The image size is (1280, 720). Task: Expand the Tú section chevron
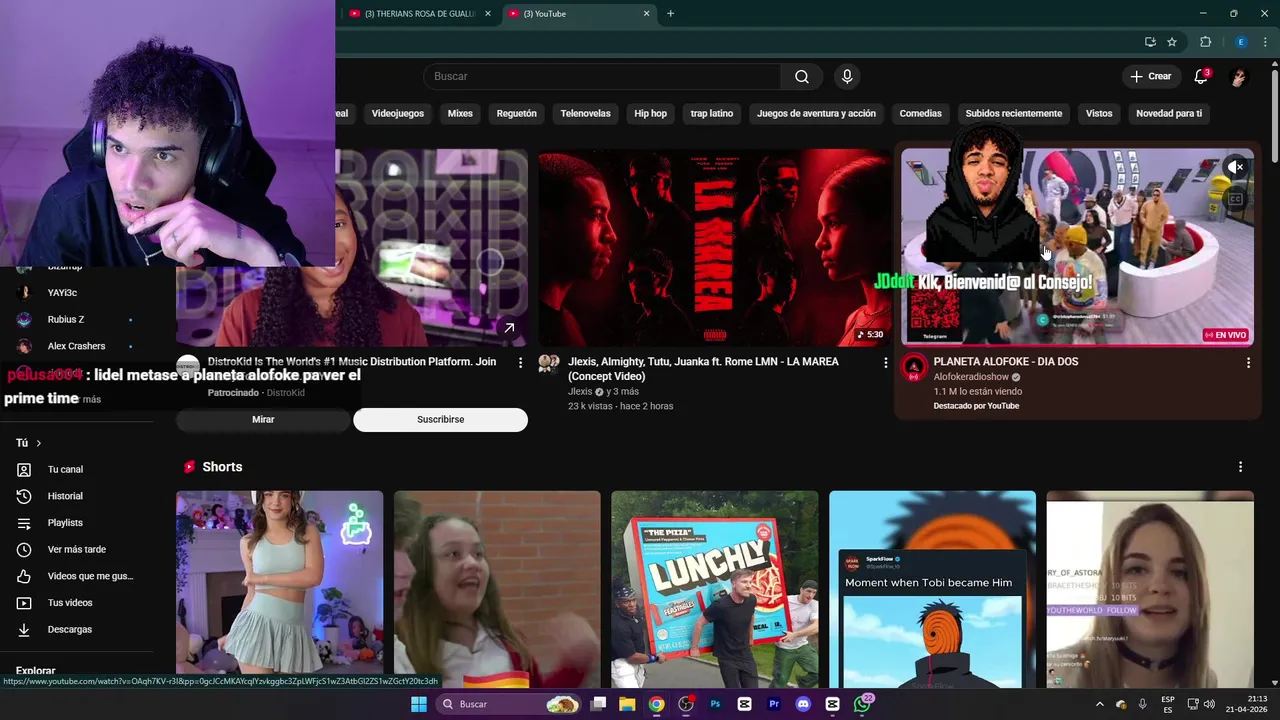pos(39,443)
